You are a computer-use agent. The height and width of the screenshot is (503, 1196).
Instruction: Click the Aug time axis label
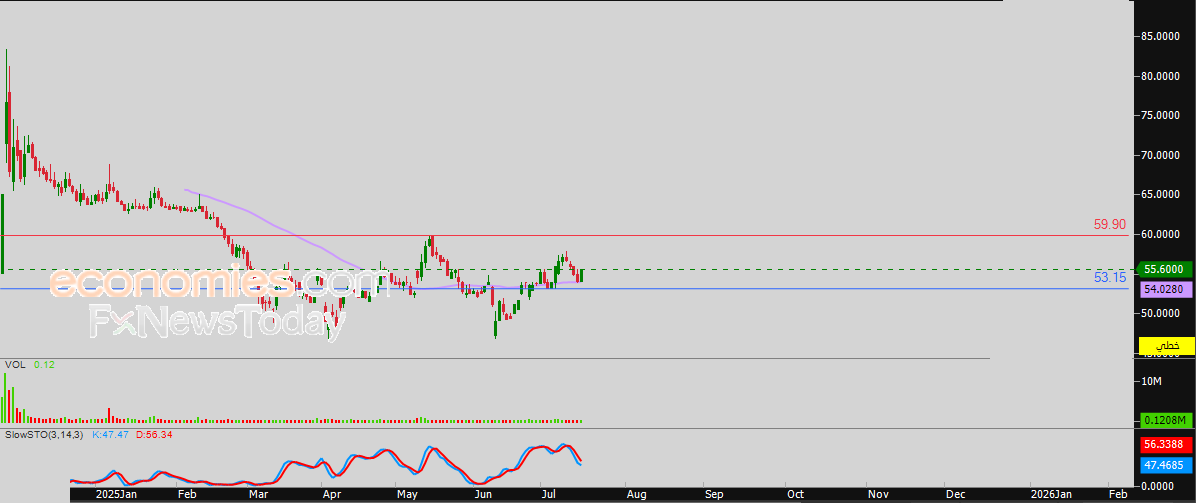(x=636, y=495)
